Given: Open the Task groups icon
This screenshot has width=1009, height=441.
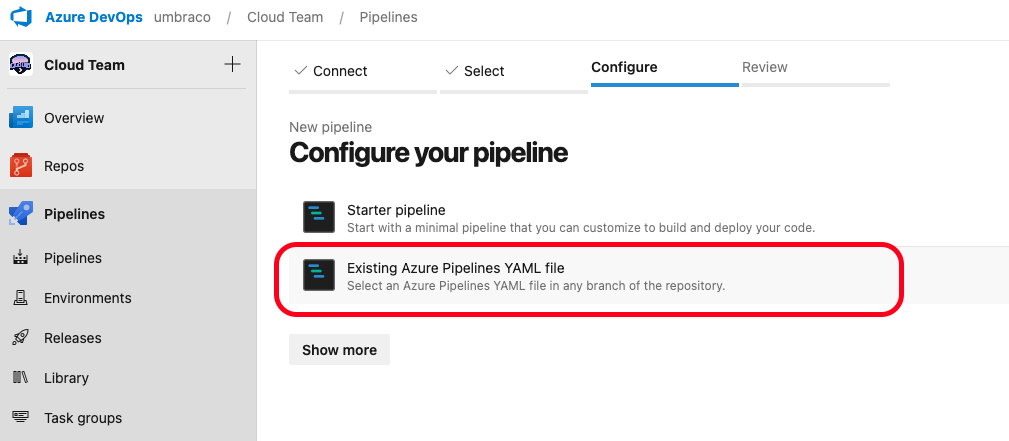Looking at the screenshot, I should 21,418.
